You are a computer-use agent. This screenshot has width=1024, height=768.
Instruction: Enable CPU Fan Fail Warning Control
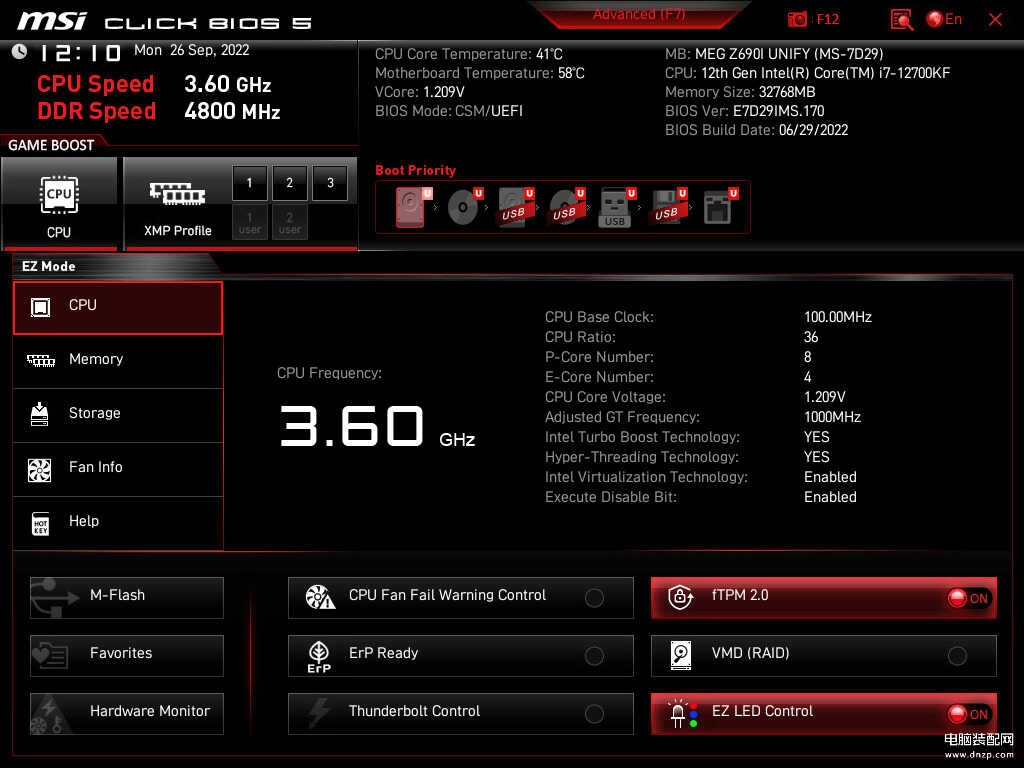[594, 598]
